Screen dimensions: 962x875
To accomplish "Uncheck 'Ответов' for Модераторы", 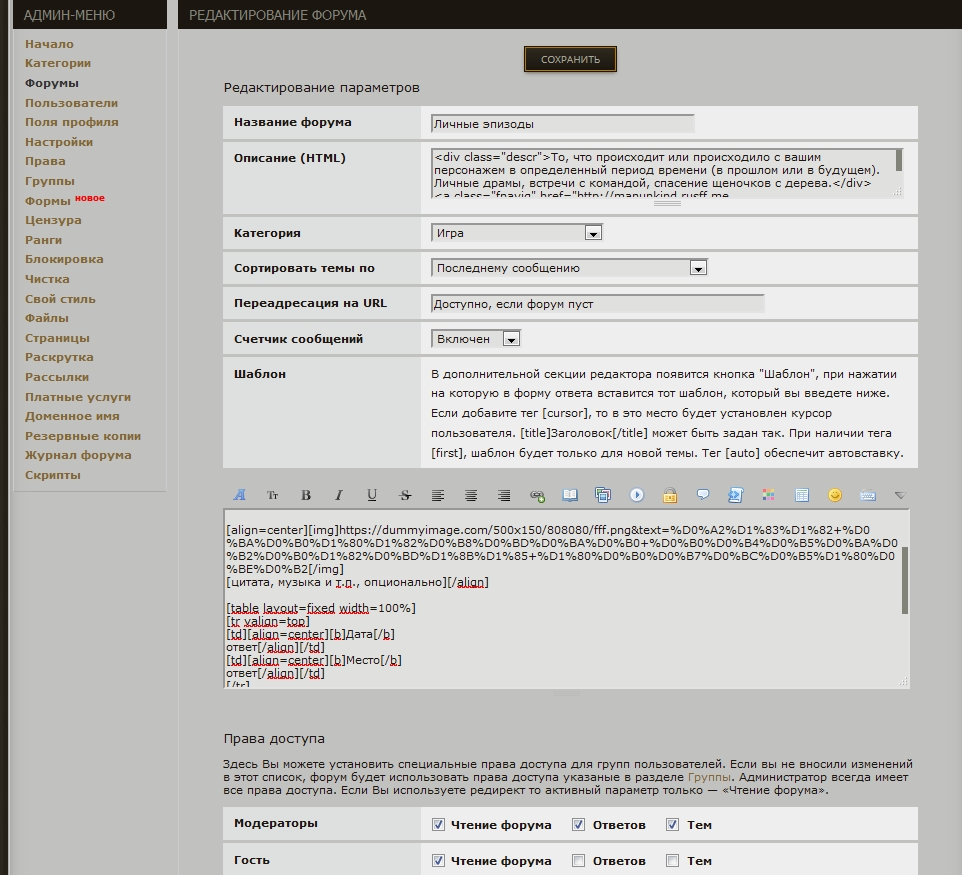I will [x=578, y=825].
